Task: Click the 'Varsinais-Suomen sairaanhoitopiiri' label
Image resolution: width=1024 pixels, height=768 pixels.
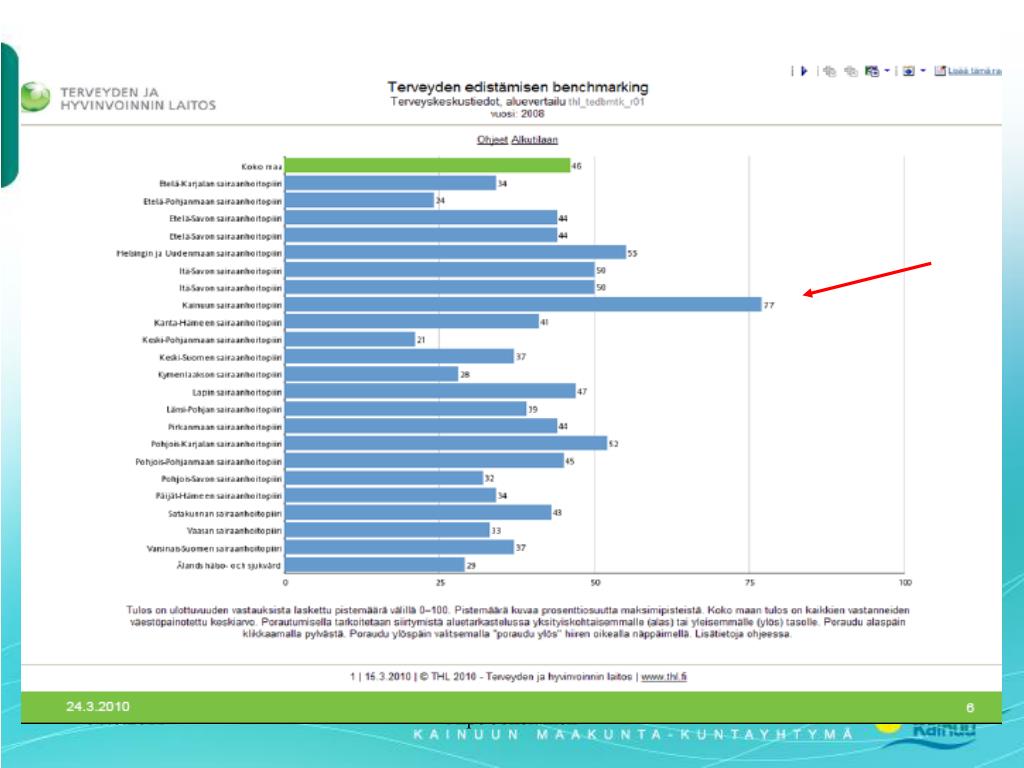Action: (x=214, y=548)
